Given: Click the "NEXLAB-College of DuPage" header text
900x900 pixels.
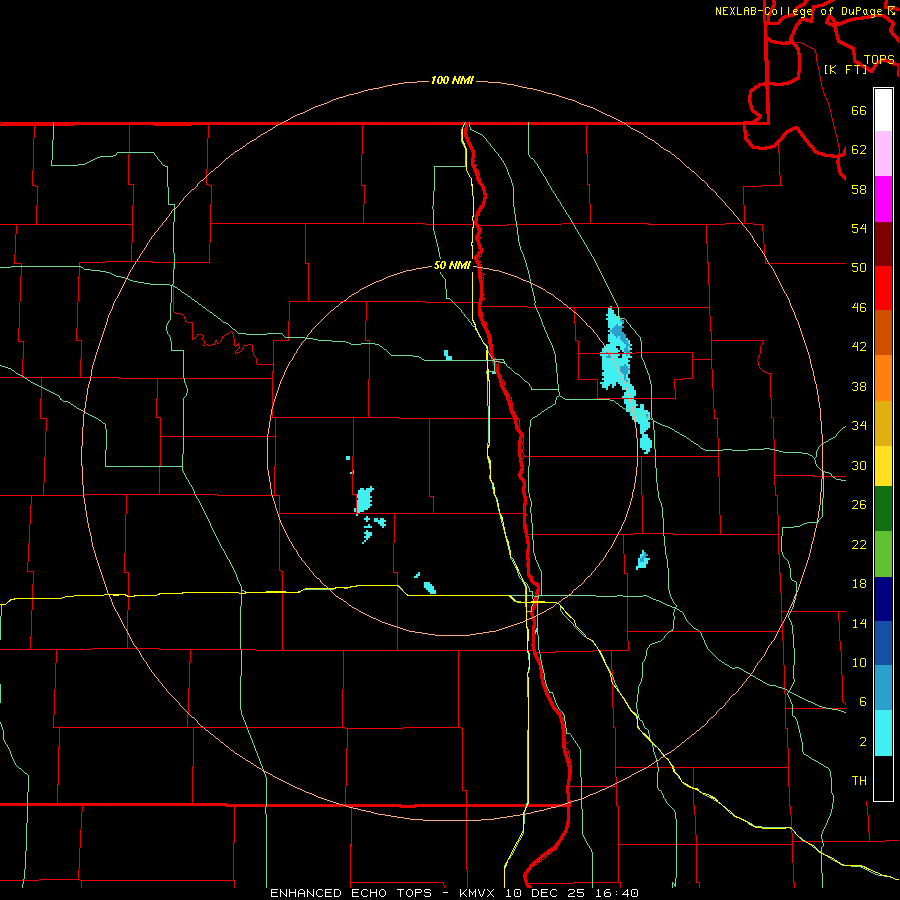Looking at the screenshot, I should (x=798, y=11).
